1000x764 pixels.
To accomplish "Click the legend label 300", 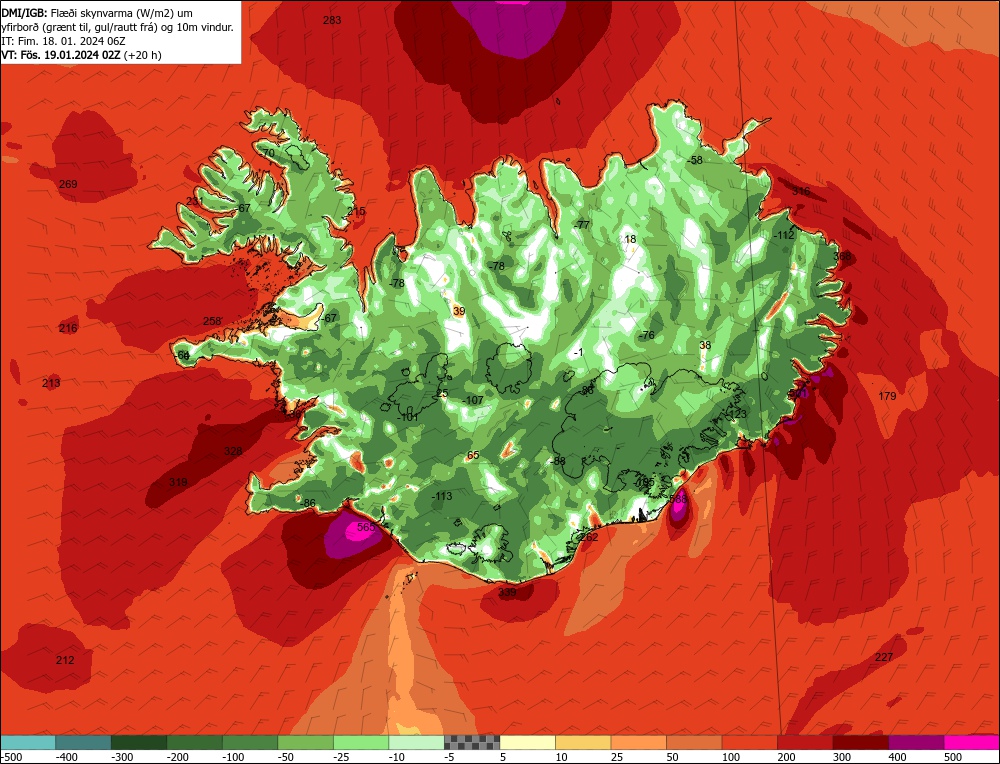I will tap(842, 758).
